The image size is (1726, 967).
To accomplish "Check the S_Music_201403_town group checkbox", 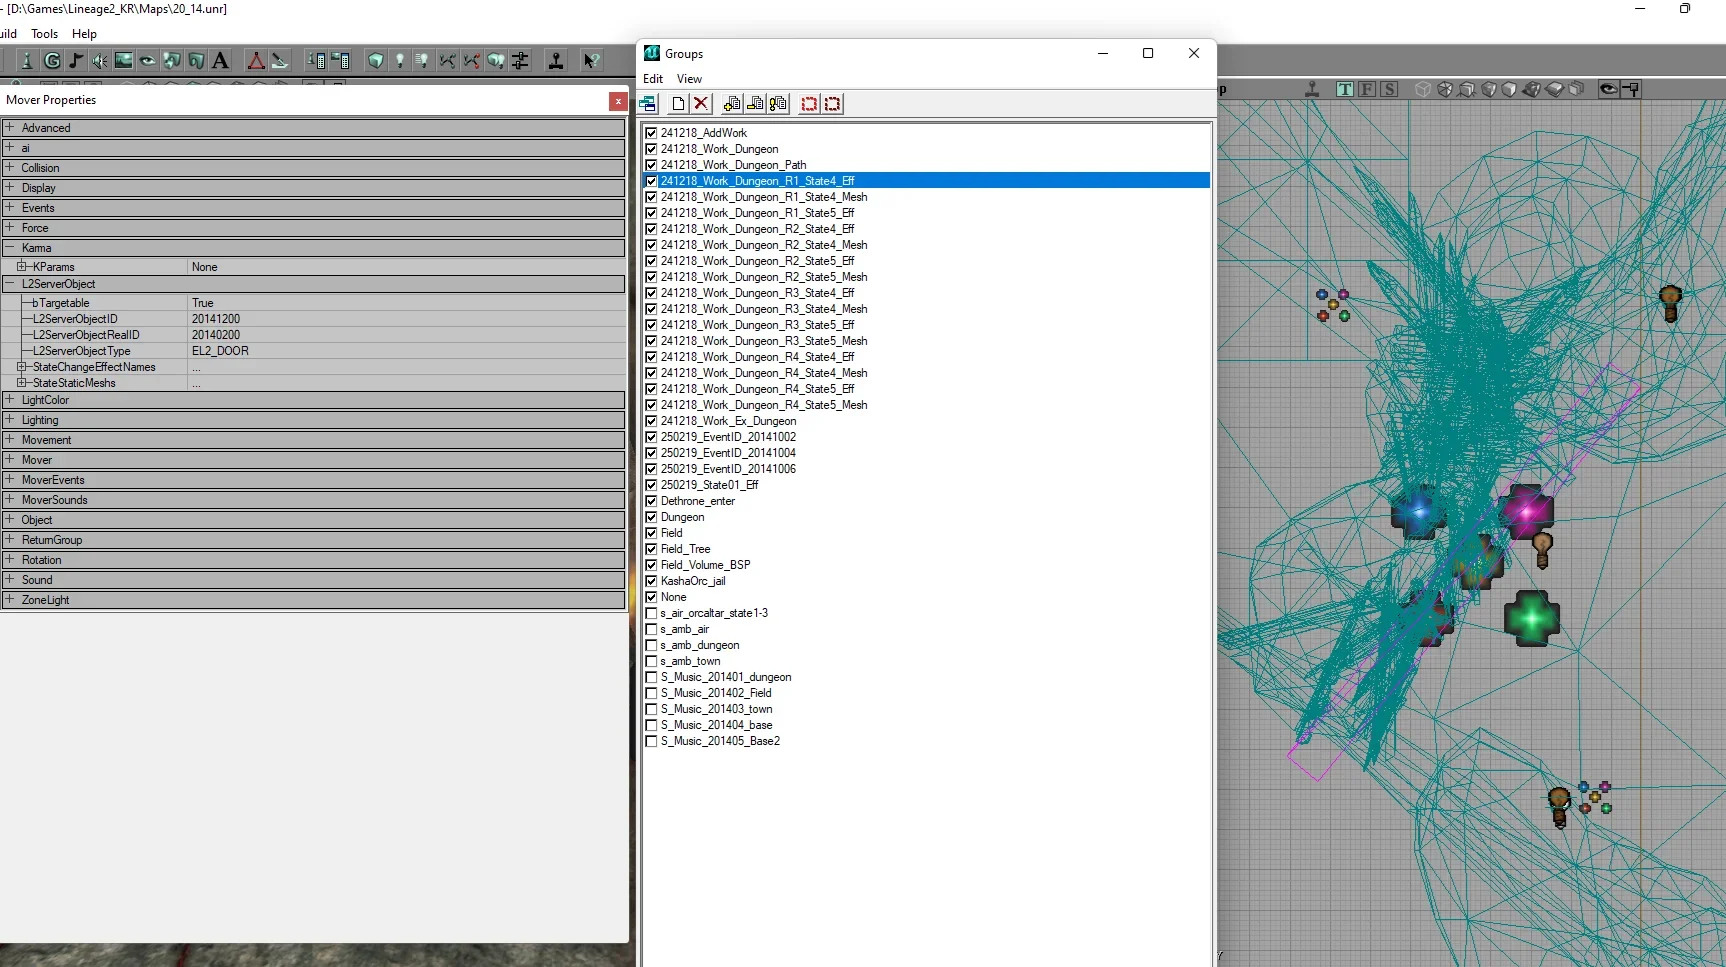I will 651,709.
